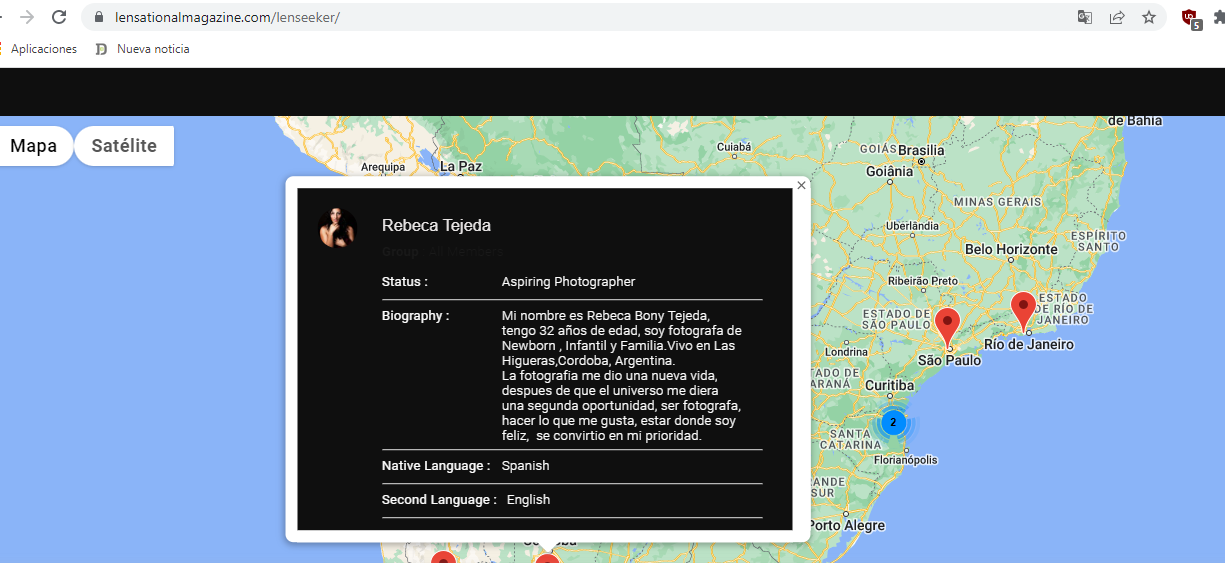
Task: Open the blue cluster marker labeled 2
Action: pyautogui.click(x=893, y=422)
